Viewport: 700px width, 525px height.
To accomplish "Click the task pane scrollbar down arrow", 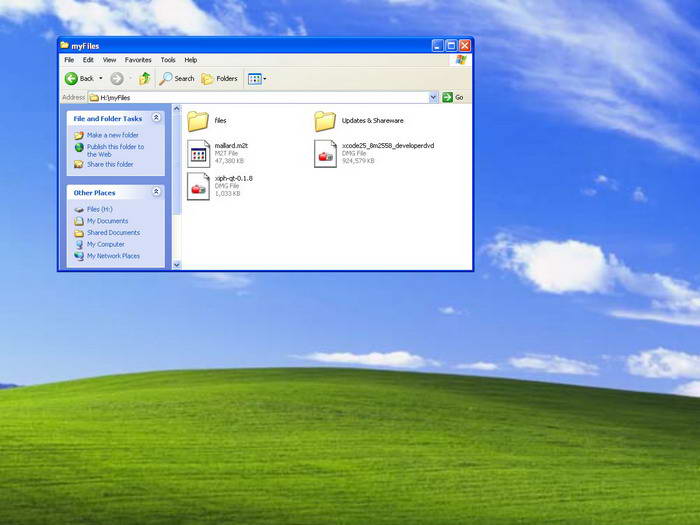I will tap(177, 265).
